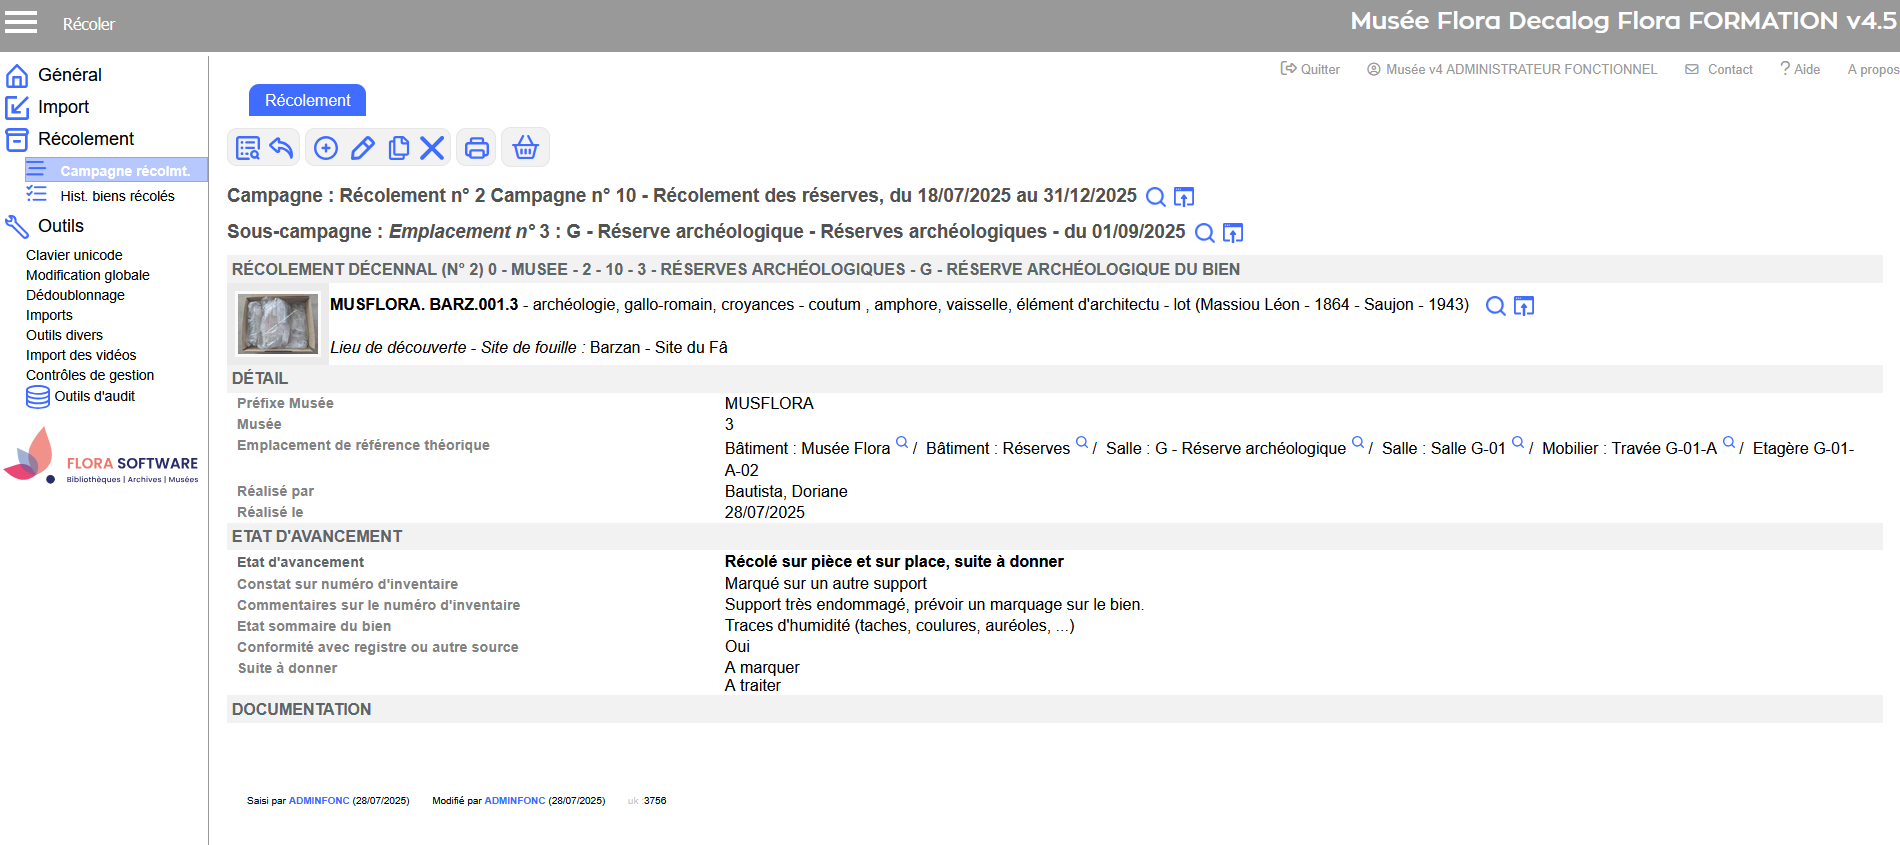Click the Quitter link
Screen dimensions: 1900x845
pyautogui.click(x=1310, y=69)
